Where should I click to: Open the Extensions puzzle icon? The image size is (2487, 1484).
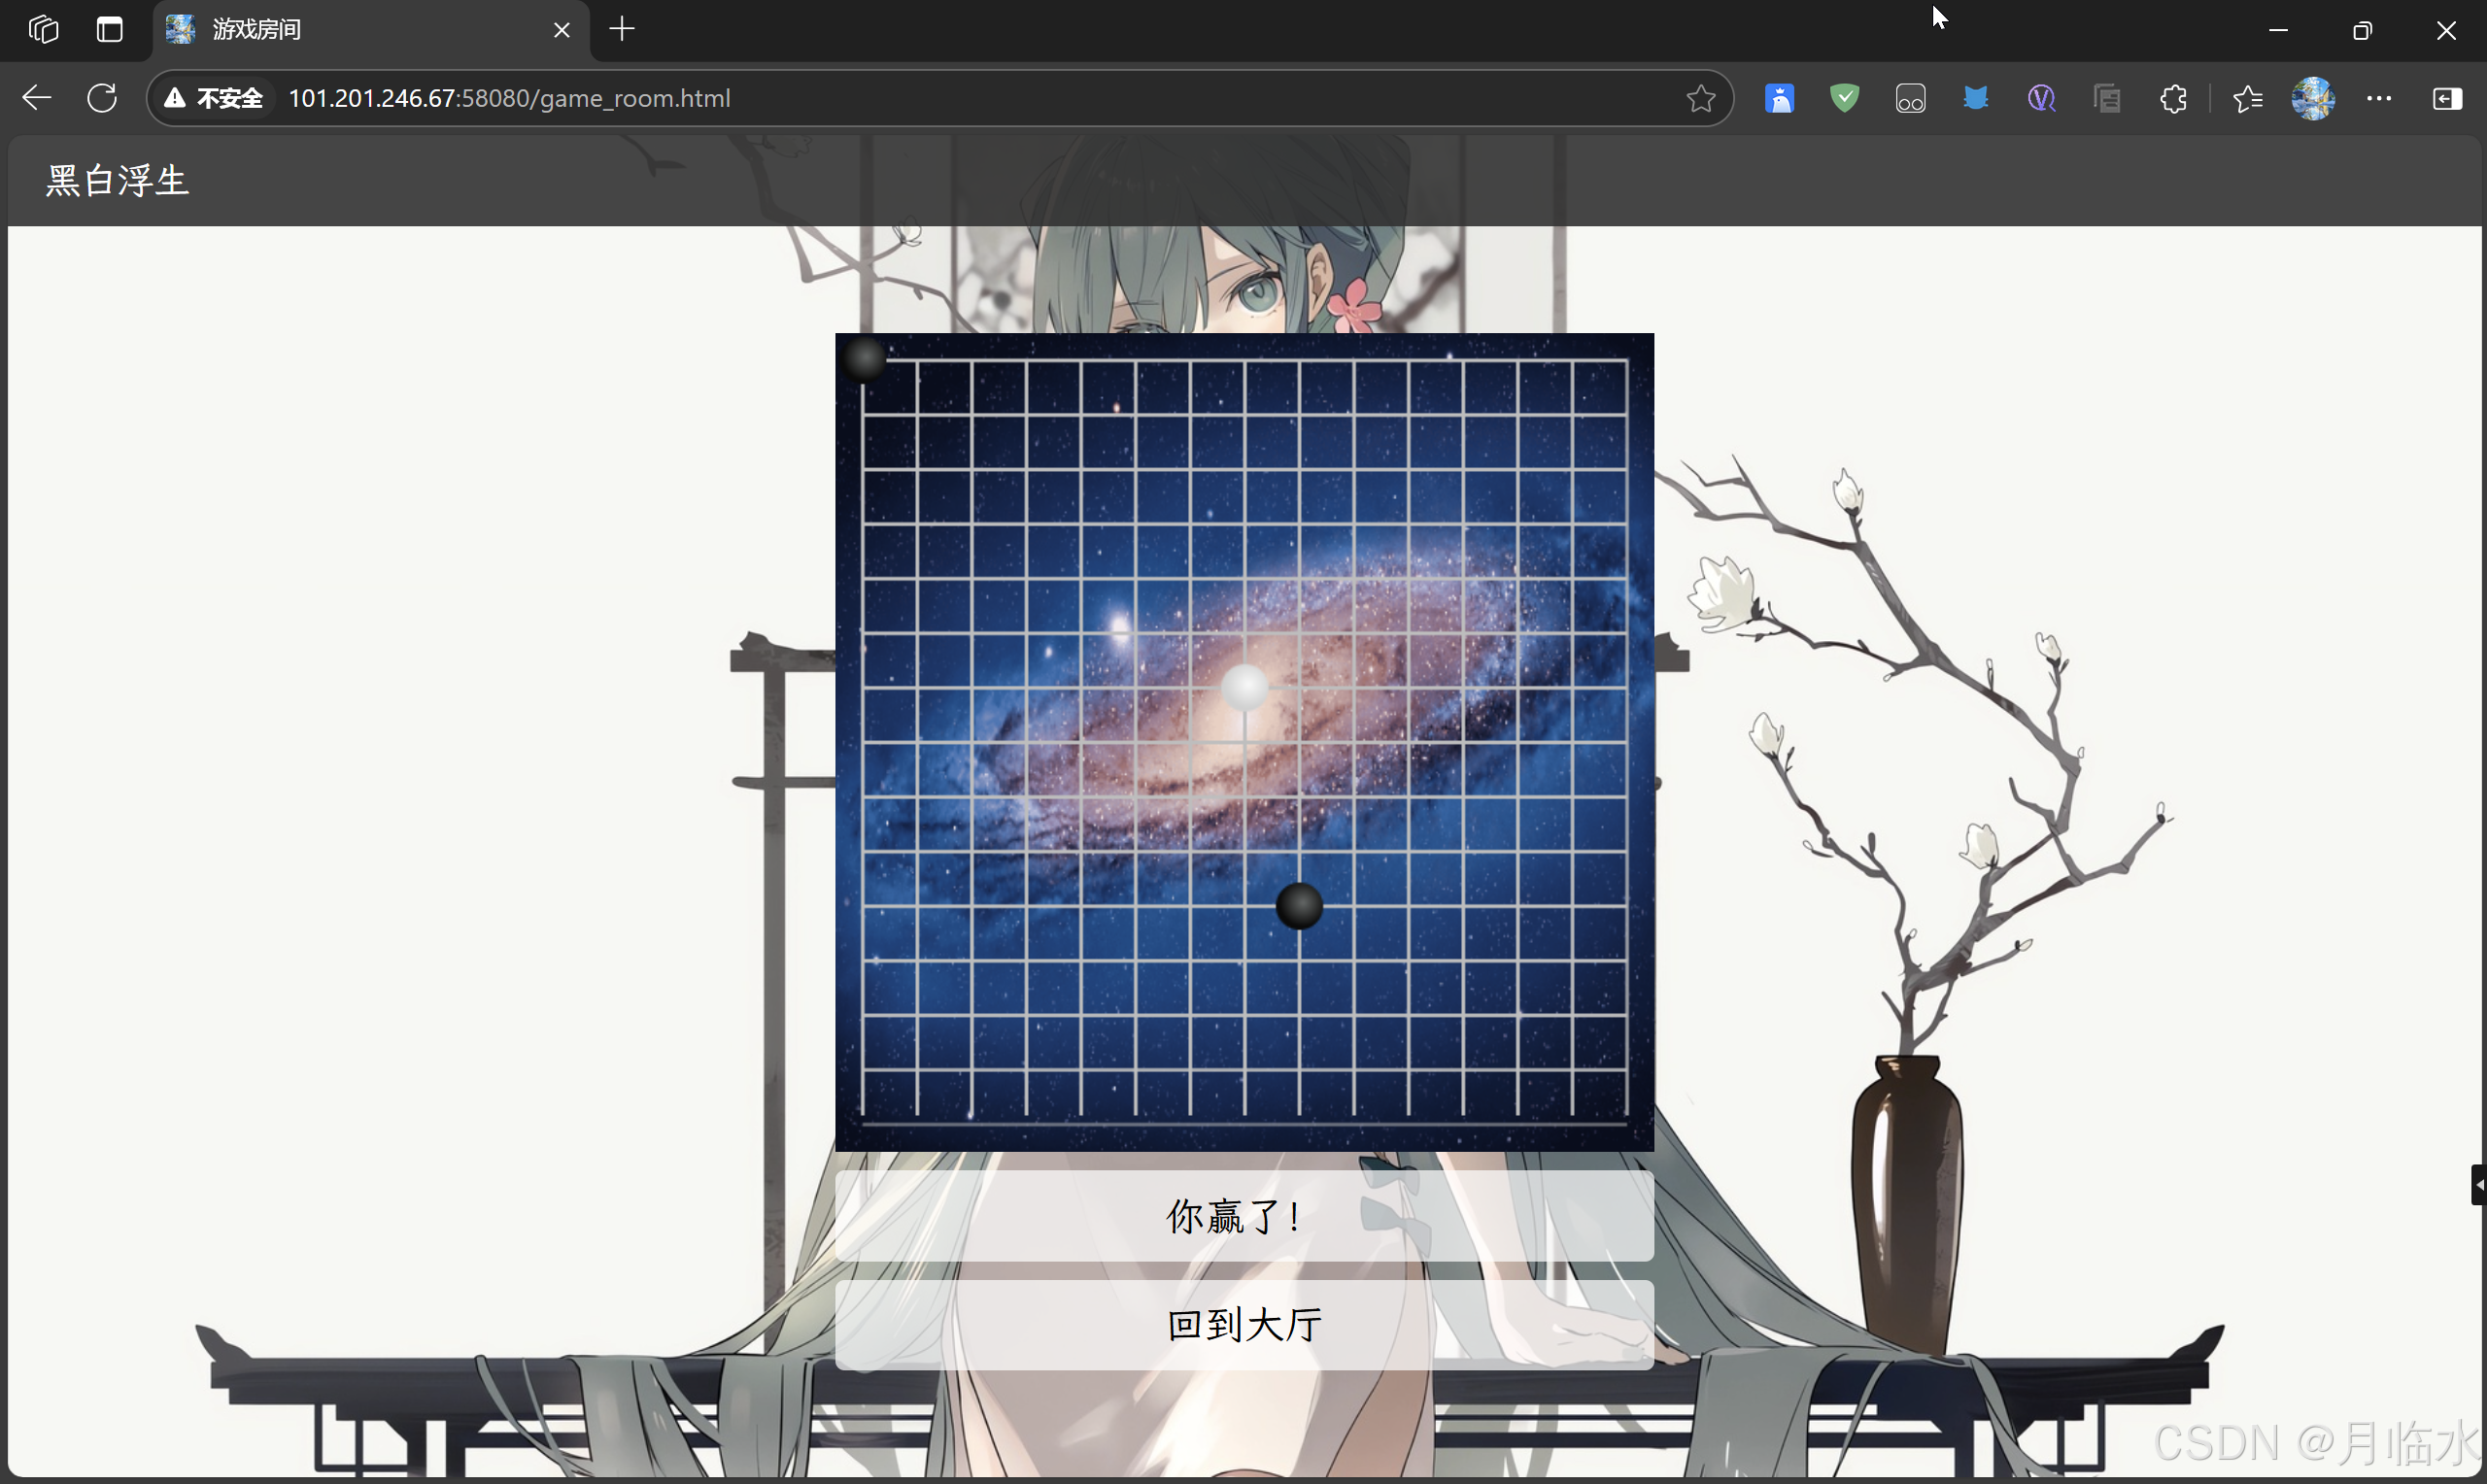click(x=2172, y=98)
